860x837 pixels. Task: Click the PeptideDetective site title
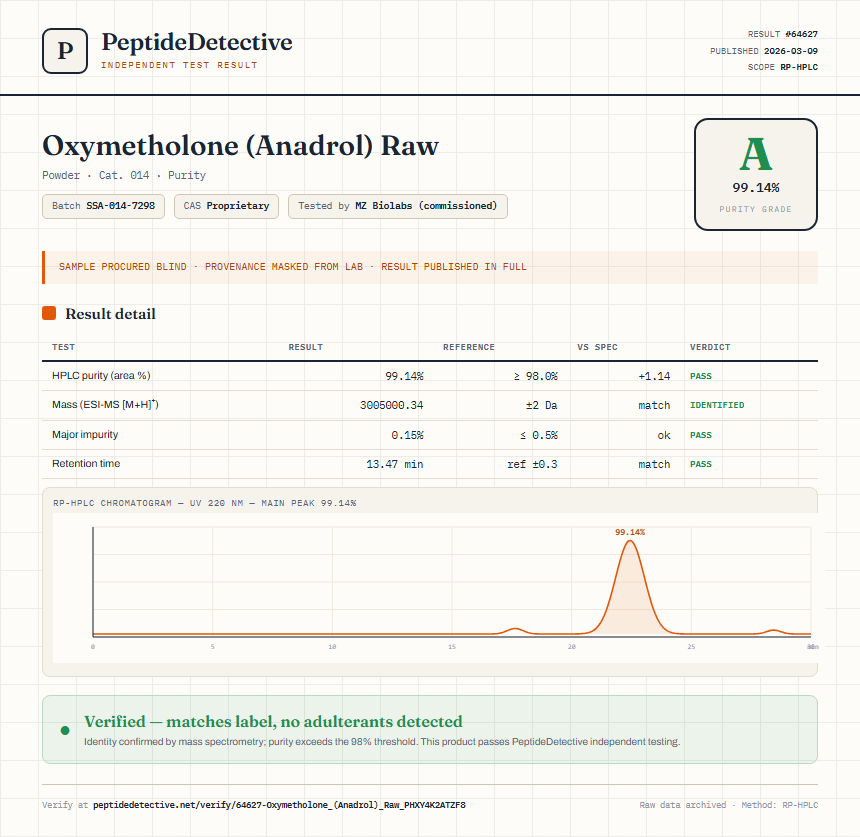(197, 42)
